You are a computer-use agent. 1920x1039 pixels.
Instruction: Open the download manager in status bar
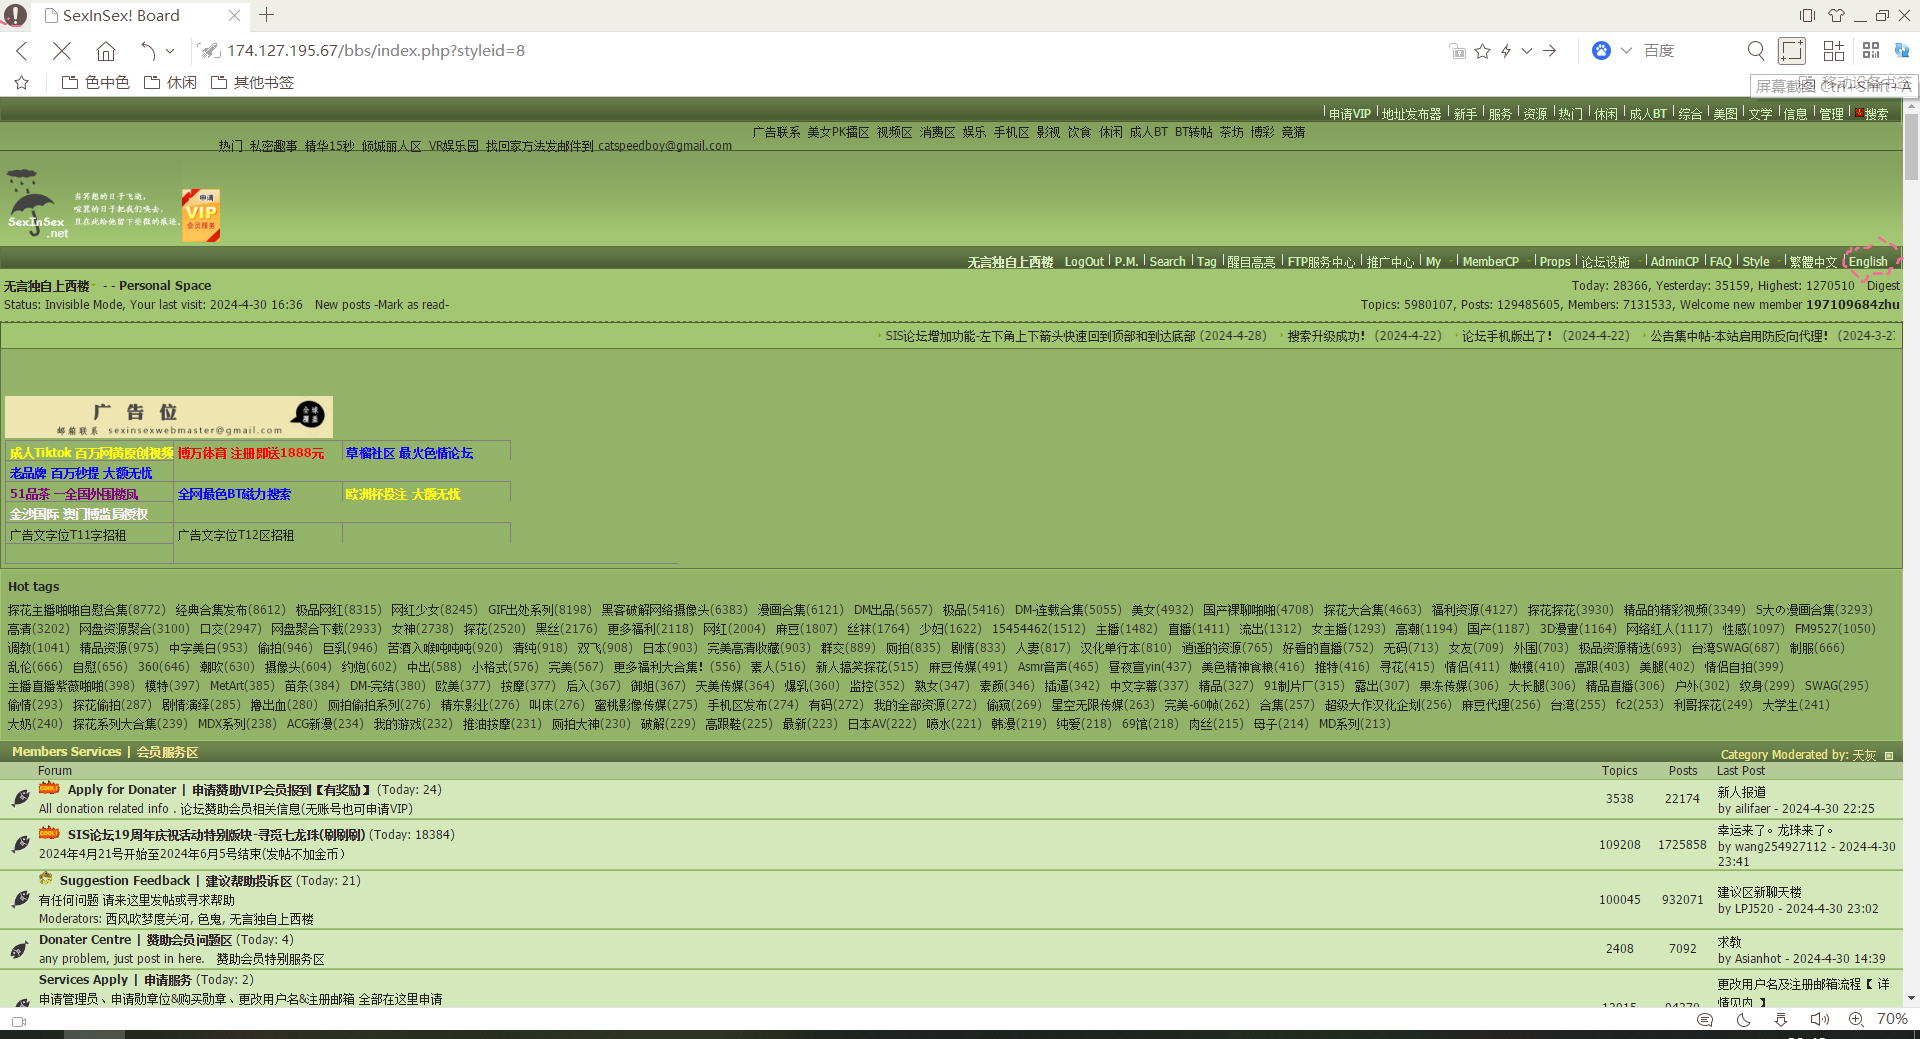tap(1781, 1019)
